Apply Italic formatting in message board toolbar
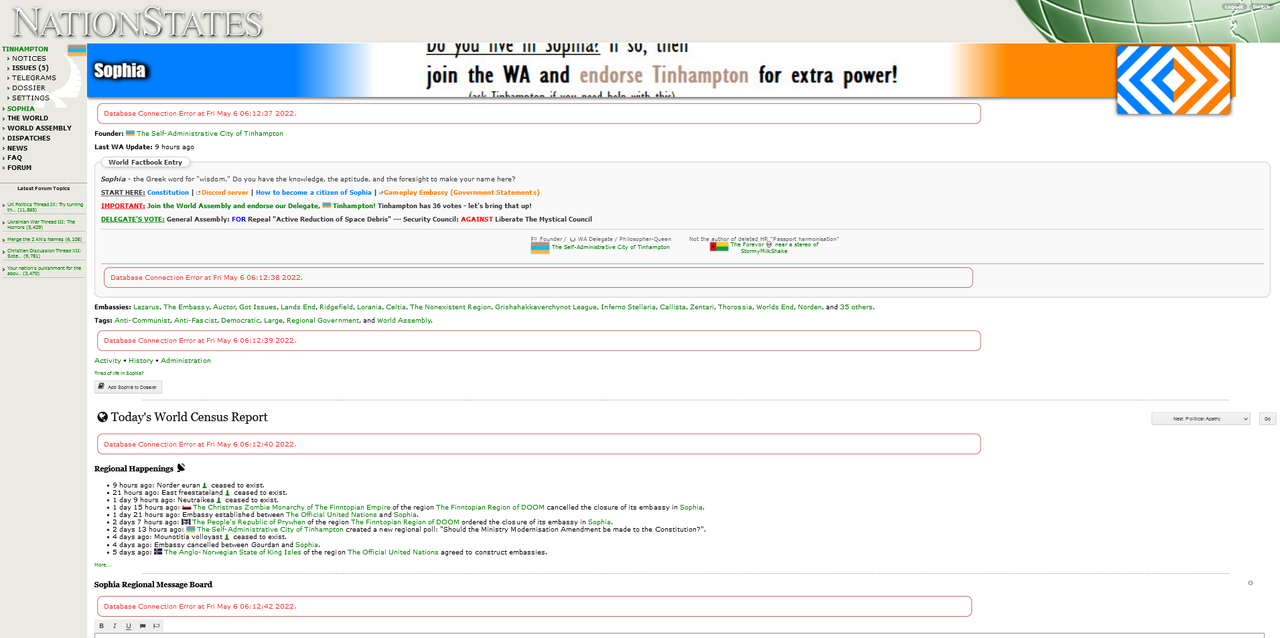The width and height of the screenshot is (1280, 638). 115,626
